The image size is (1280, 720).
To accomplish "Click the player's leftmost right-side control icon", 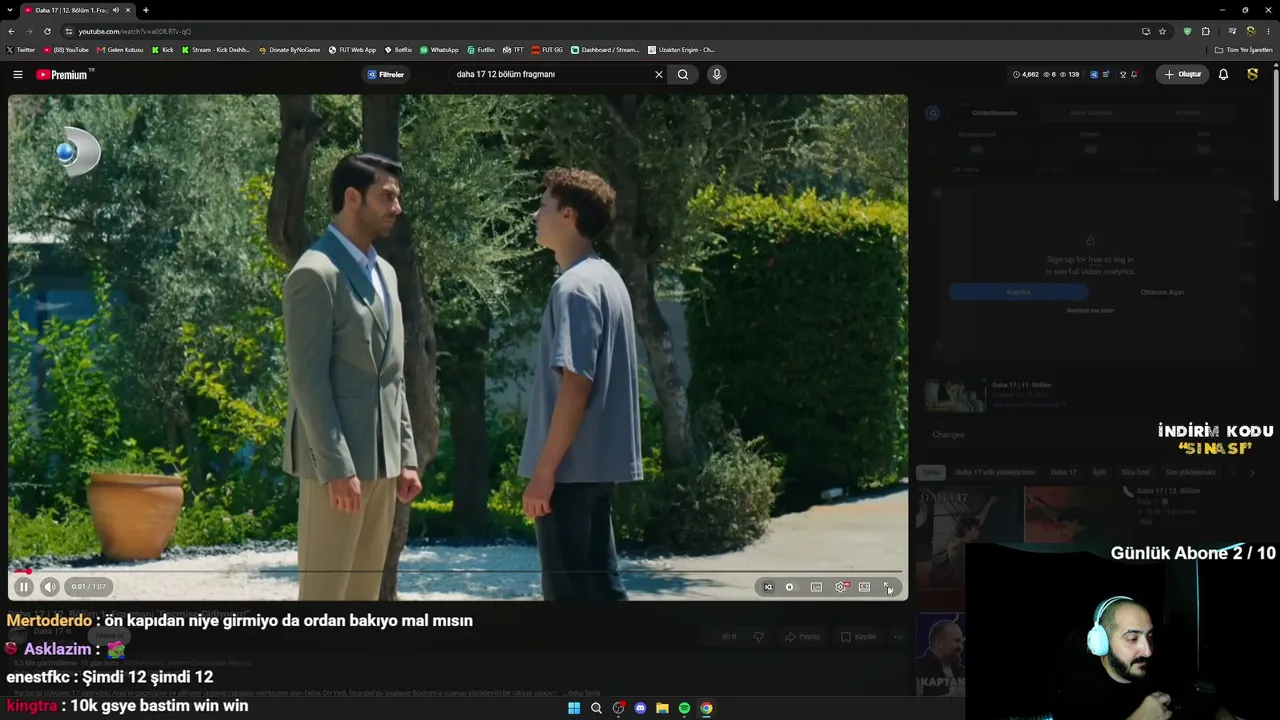I will [768, 587].
